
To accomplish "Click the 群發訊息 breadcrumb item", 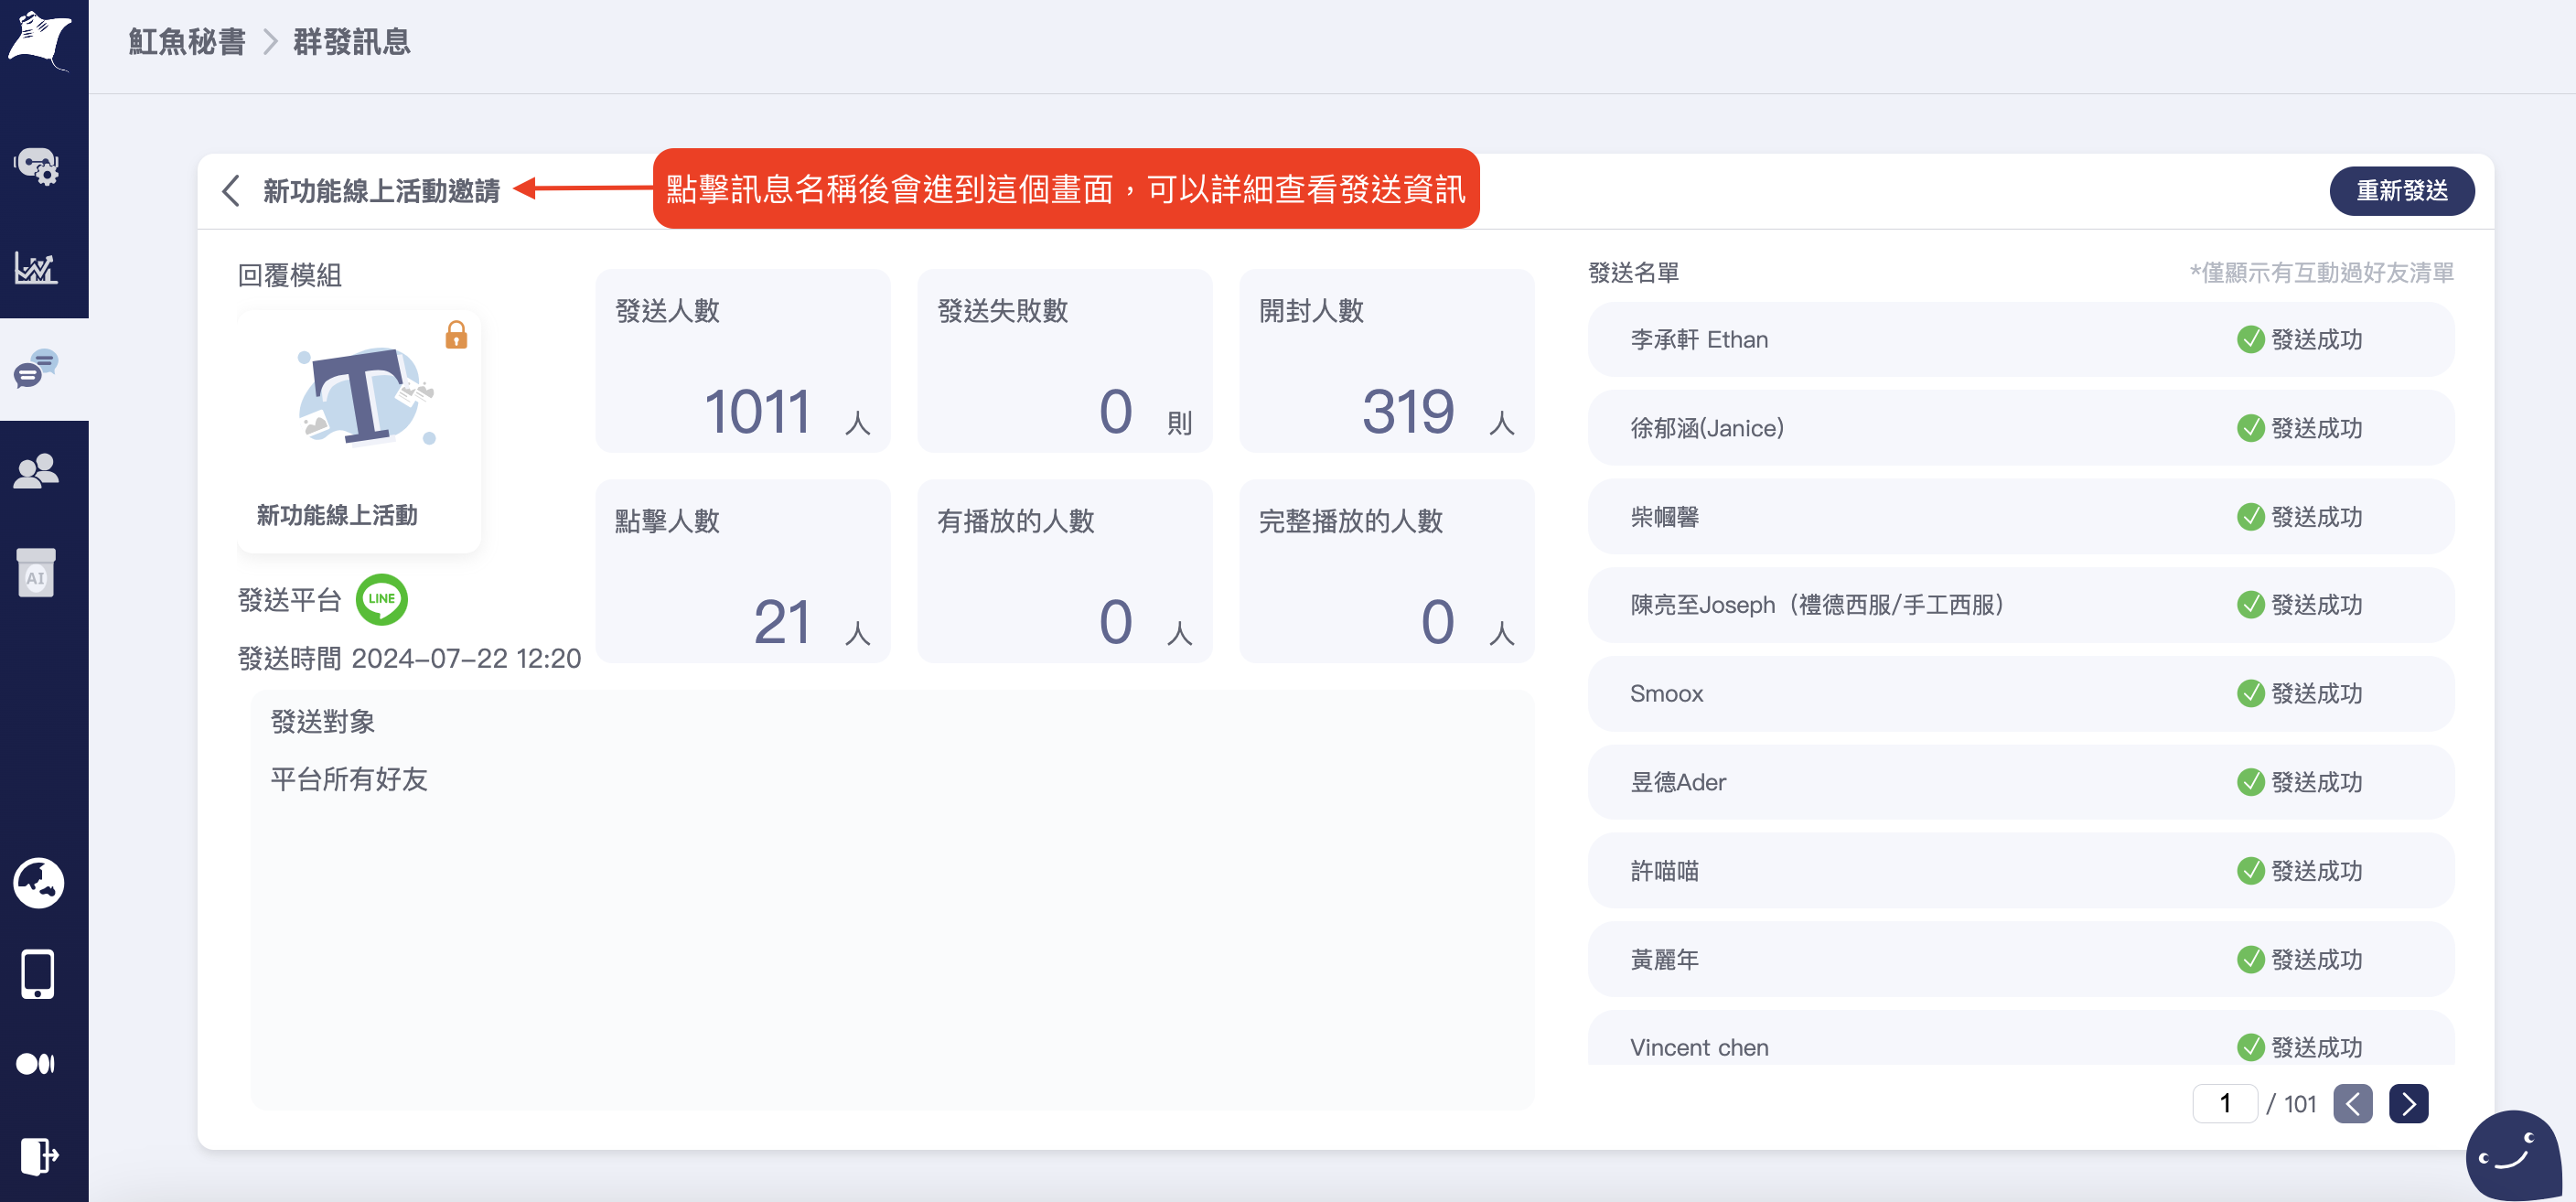I will [x=351, y=42].
